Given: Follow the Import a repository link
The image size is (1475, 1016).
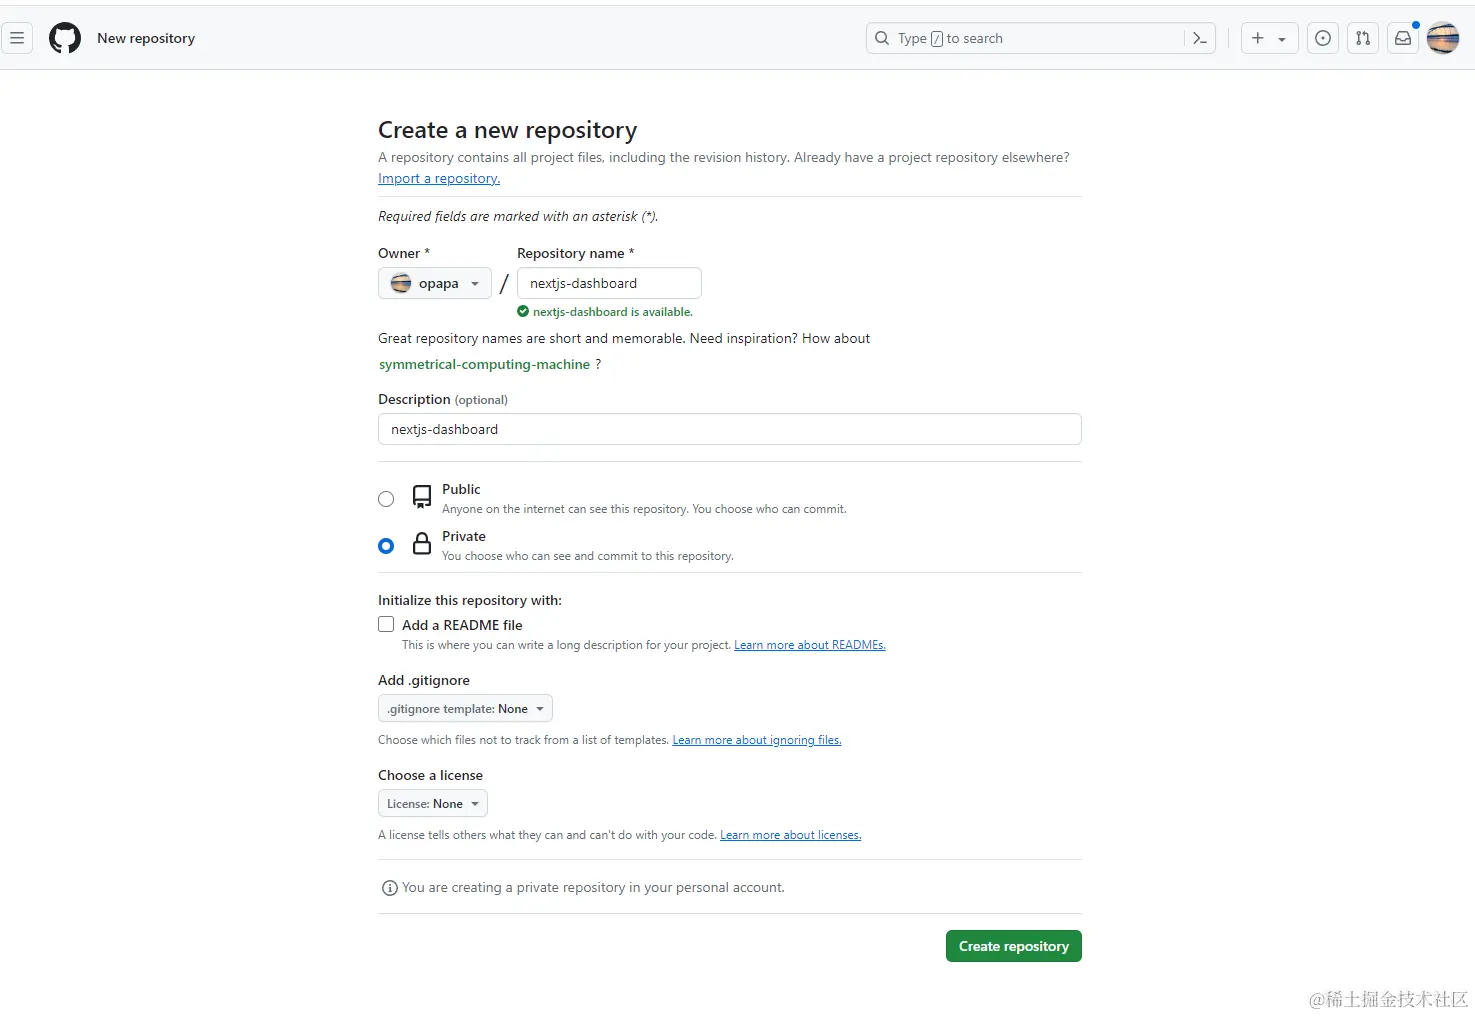Looking at the screenshot, I should [x=439, y=178].
